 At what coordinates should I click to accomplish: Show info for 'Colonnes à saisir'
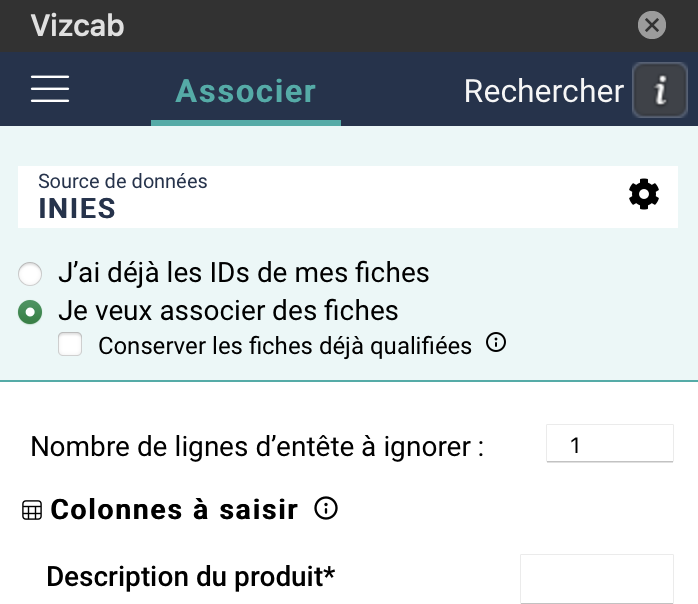(x=325, y=509)
